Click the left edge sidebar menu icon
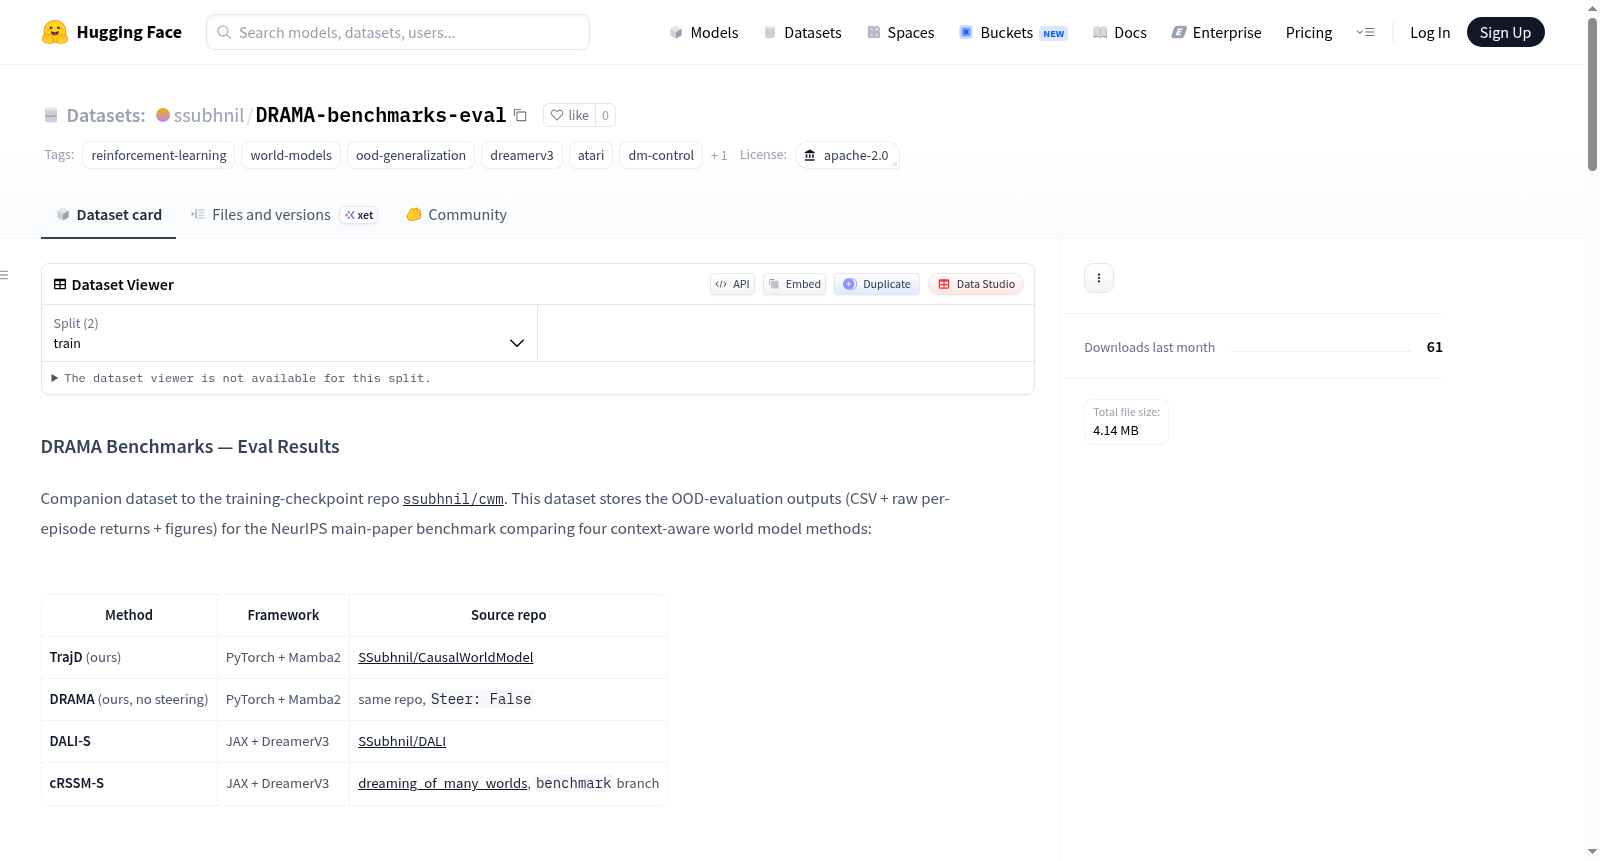The width and height of the screenshot is (1600, 861). tap(4, 275)
